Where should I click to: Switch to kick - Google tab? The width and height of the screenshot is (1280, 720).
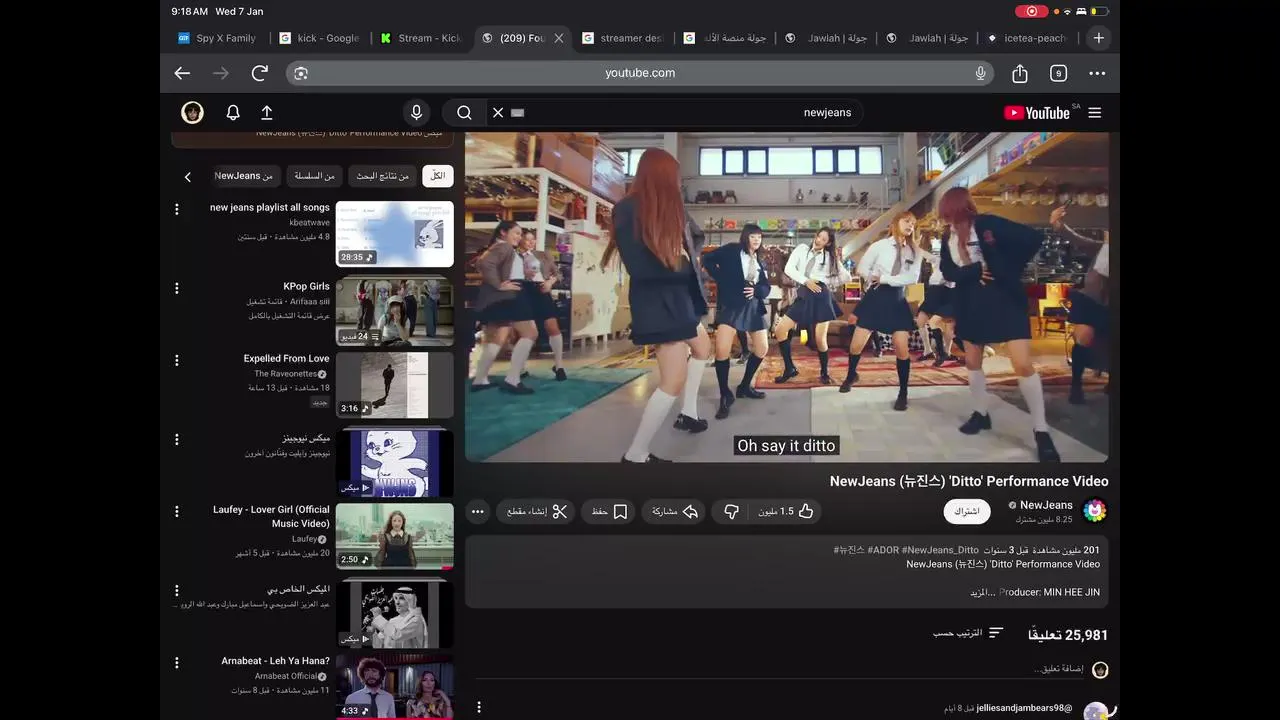point(320,38)
